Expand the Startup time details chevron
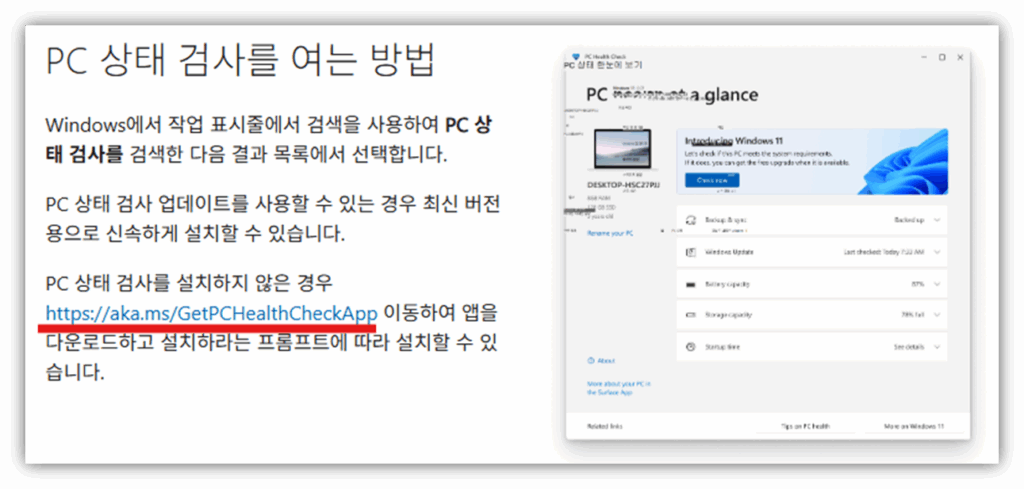The height and width of the screenshot is (489, 1024). pos(936,347)
